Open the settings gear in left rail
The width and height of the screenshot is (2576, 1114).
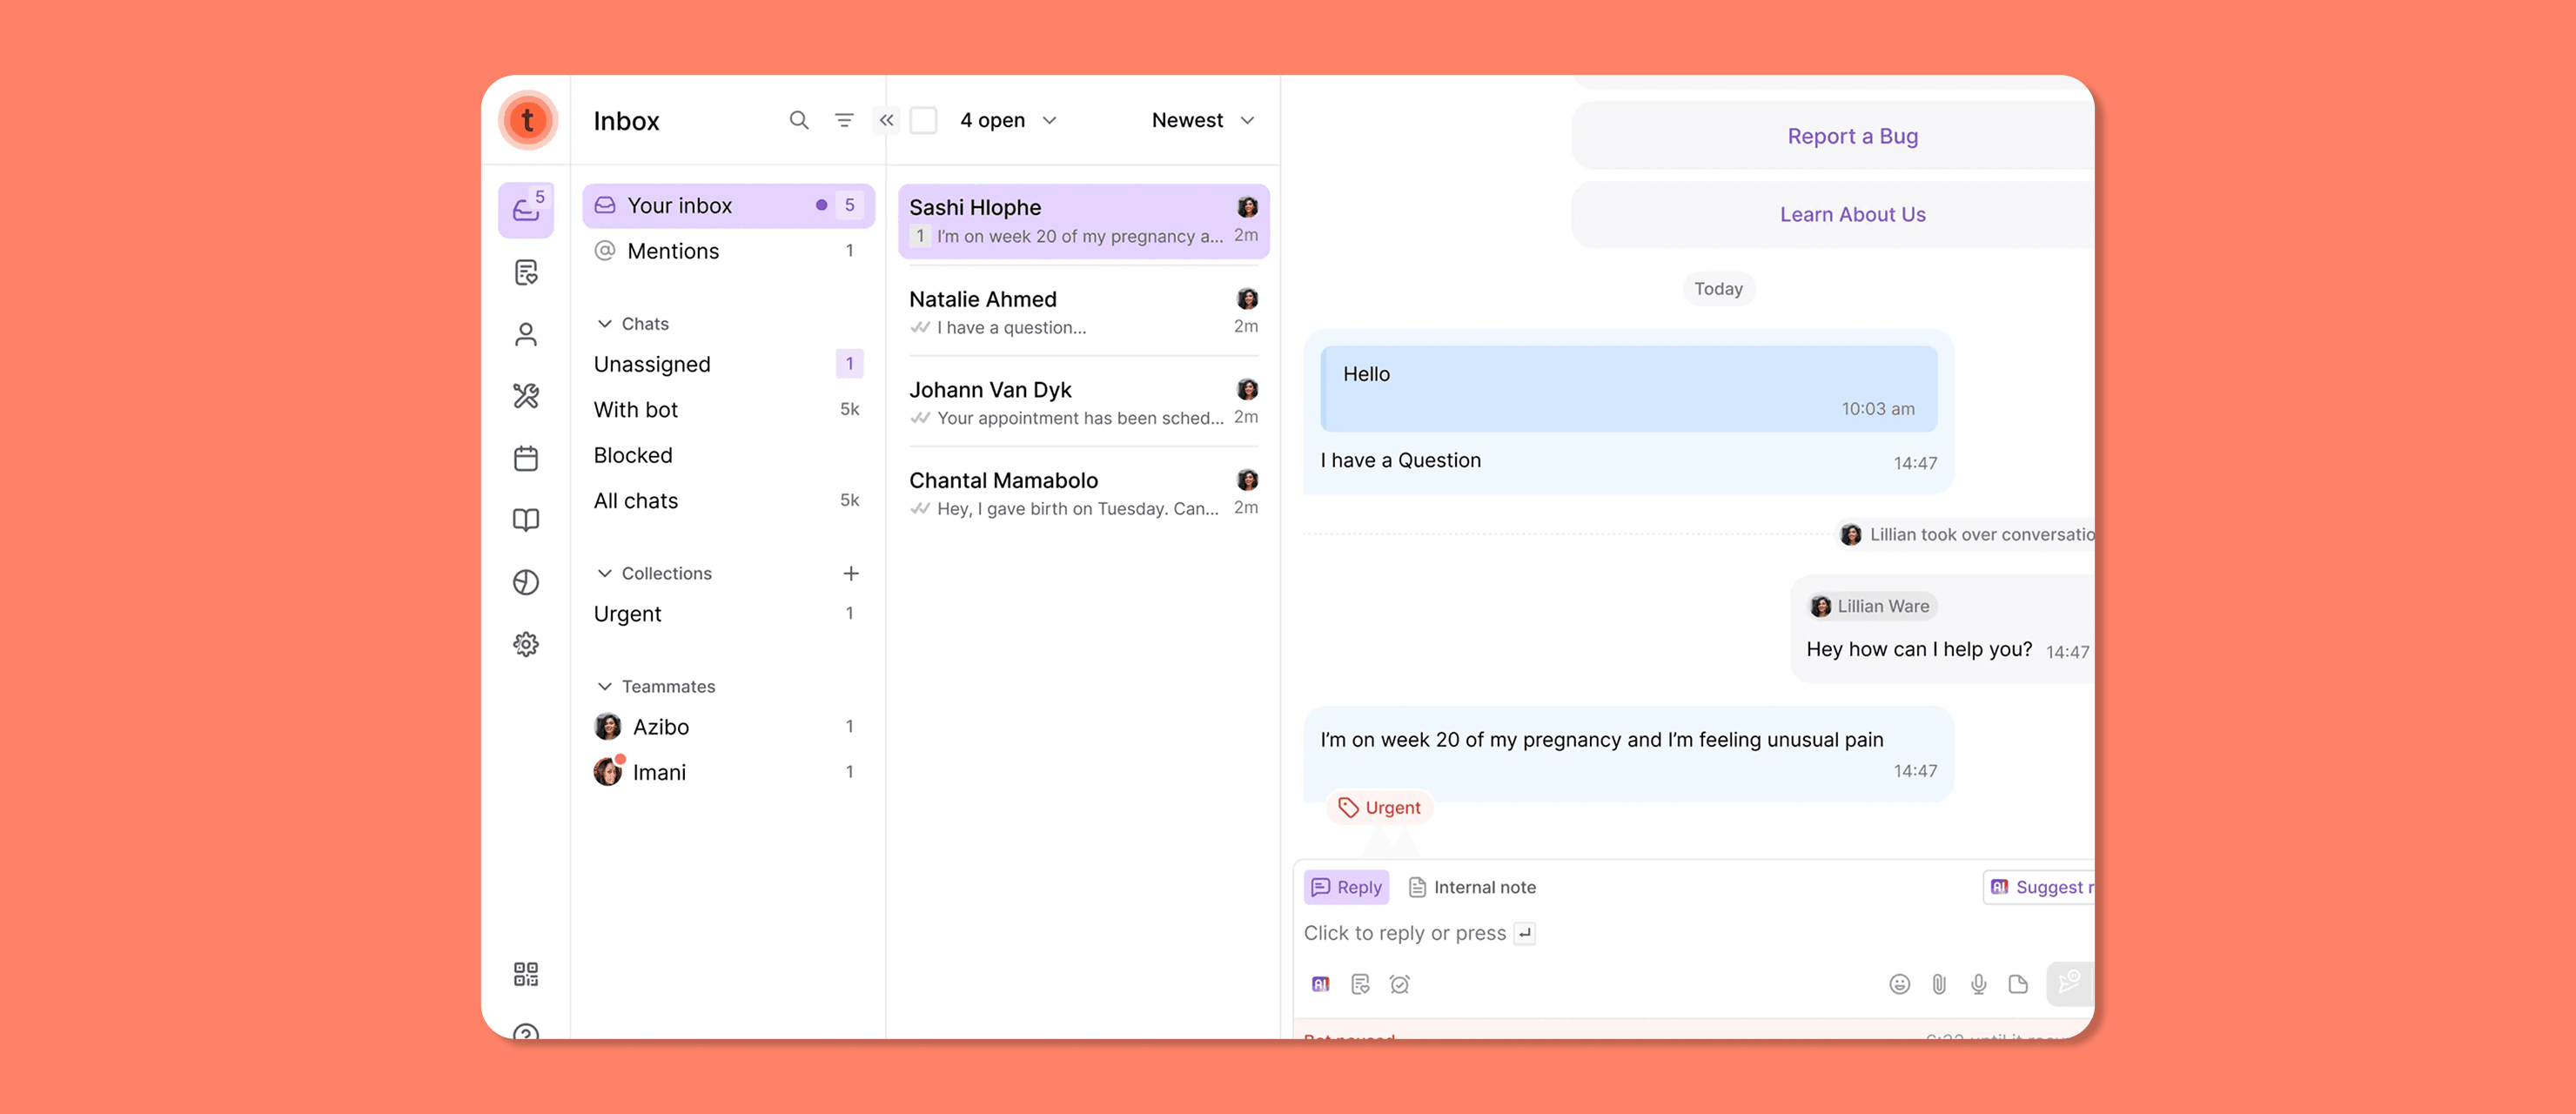[526, 644]
